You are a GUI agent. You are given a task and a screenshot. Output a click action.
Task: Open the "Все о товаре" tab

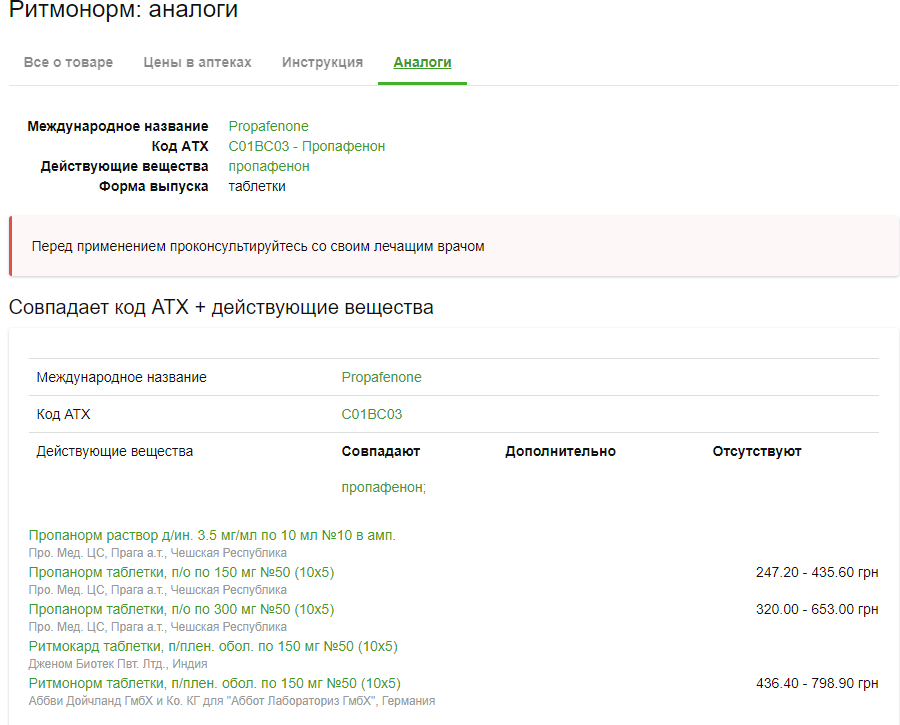(x=68, y=62)
